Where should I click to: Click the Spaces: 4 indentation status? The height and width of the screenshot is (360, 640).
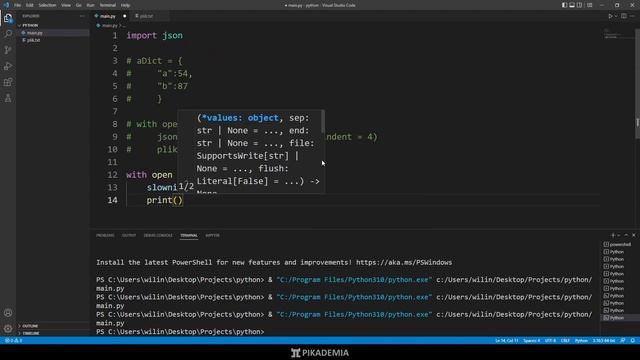[x=531, y=340]
